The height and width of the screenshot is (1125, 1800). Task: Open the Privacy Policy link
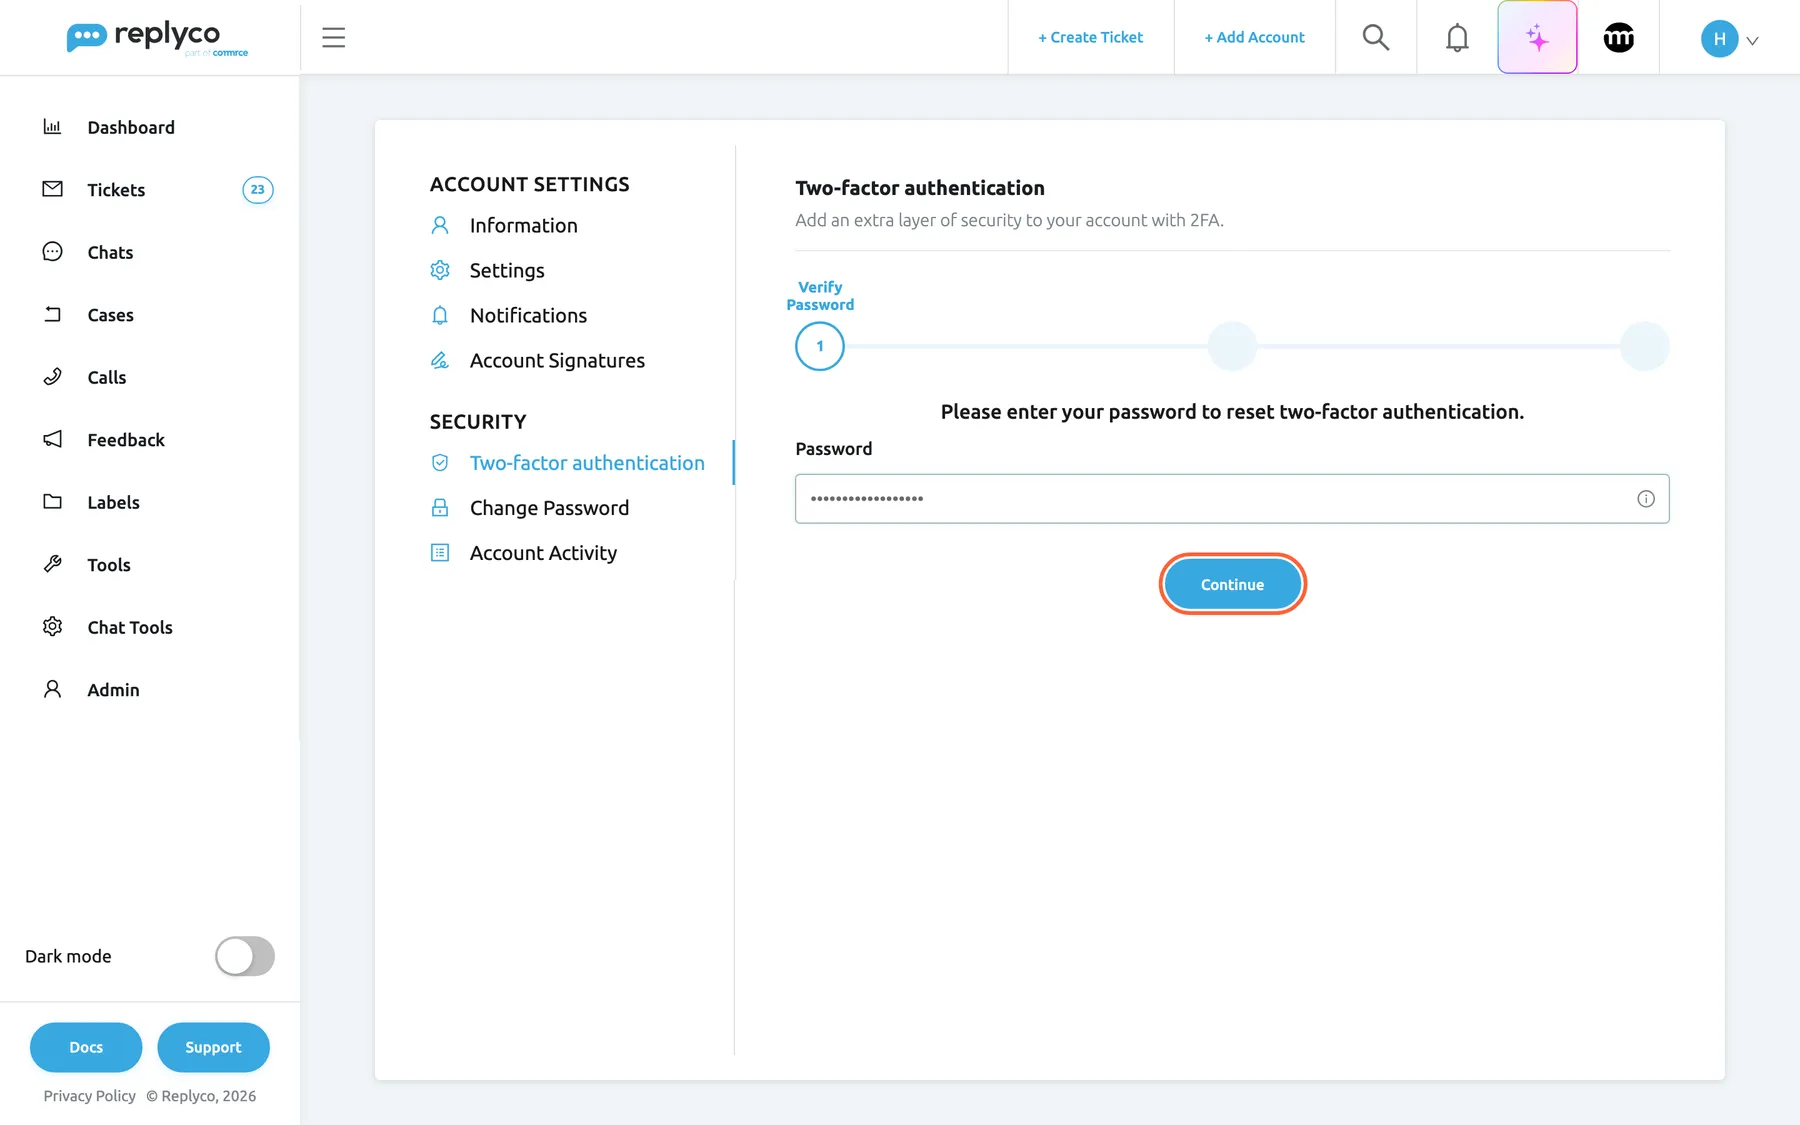click(x=89, y=1096)
